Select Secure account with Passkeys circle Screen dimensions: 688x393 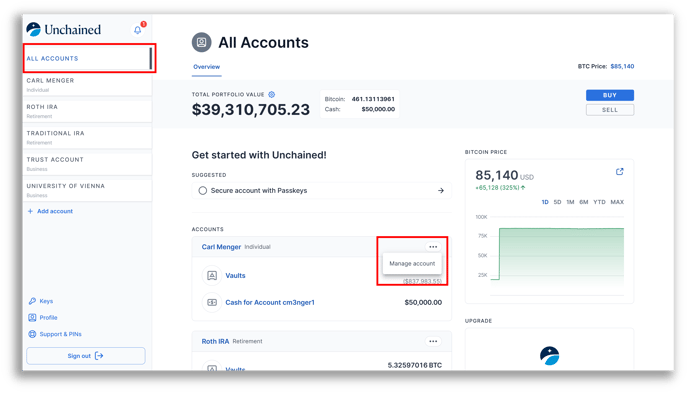pos(203,190)
